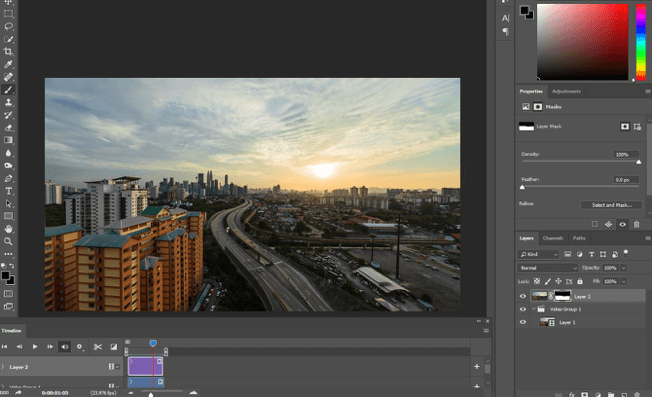Select the Brush tool
This screenshot has height=397, width=652.
pos(8,89)
